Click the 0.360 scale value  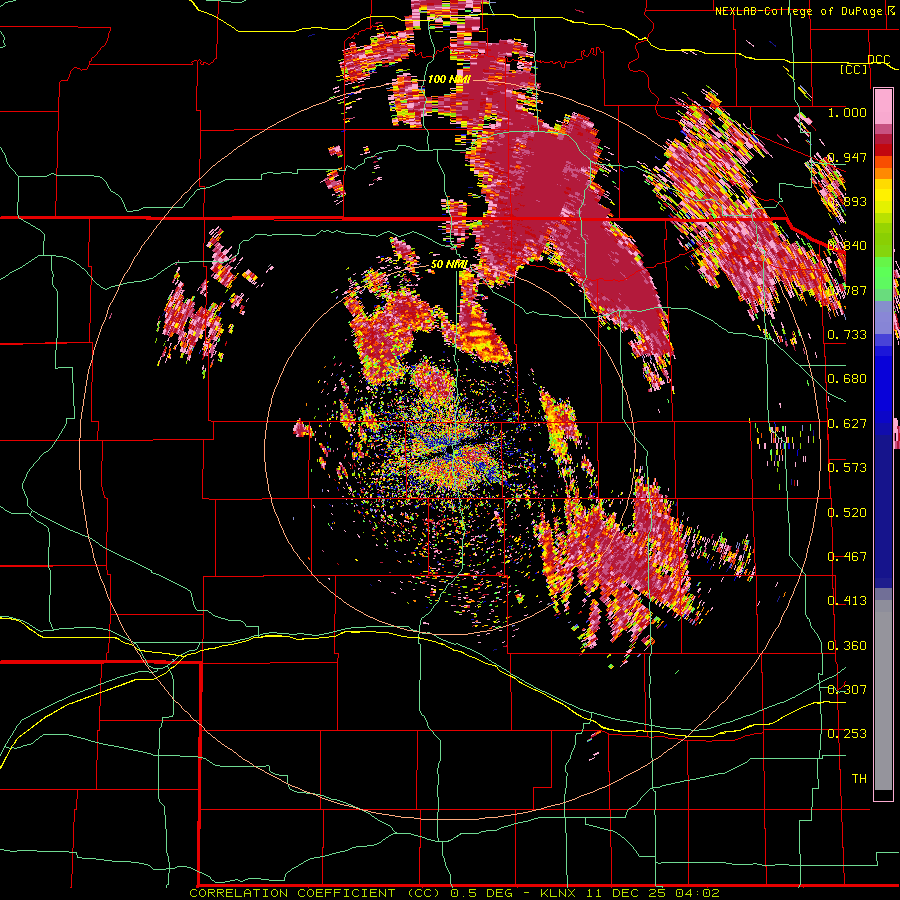coord(847,646)
